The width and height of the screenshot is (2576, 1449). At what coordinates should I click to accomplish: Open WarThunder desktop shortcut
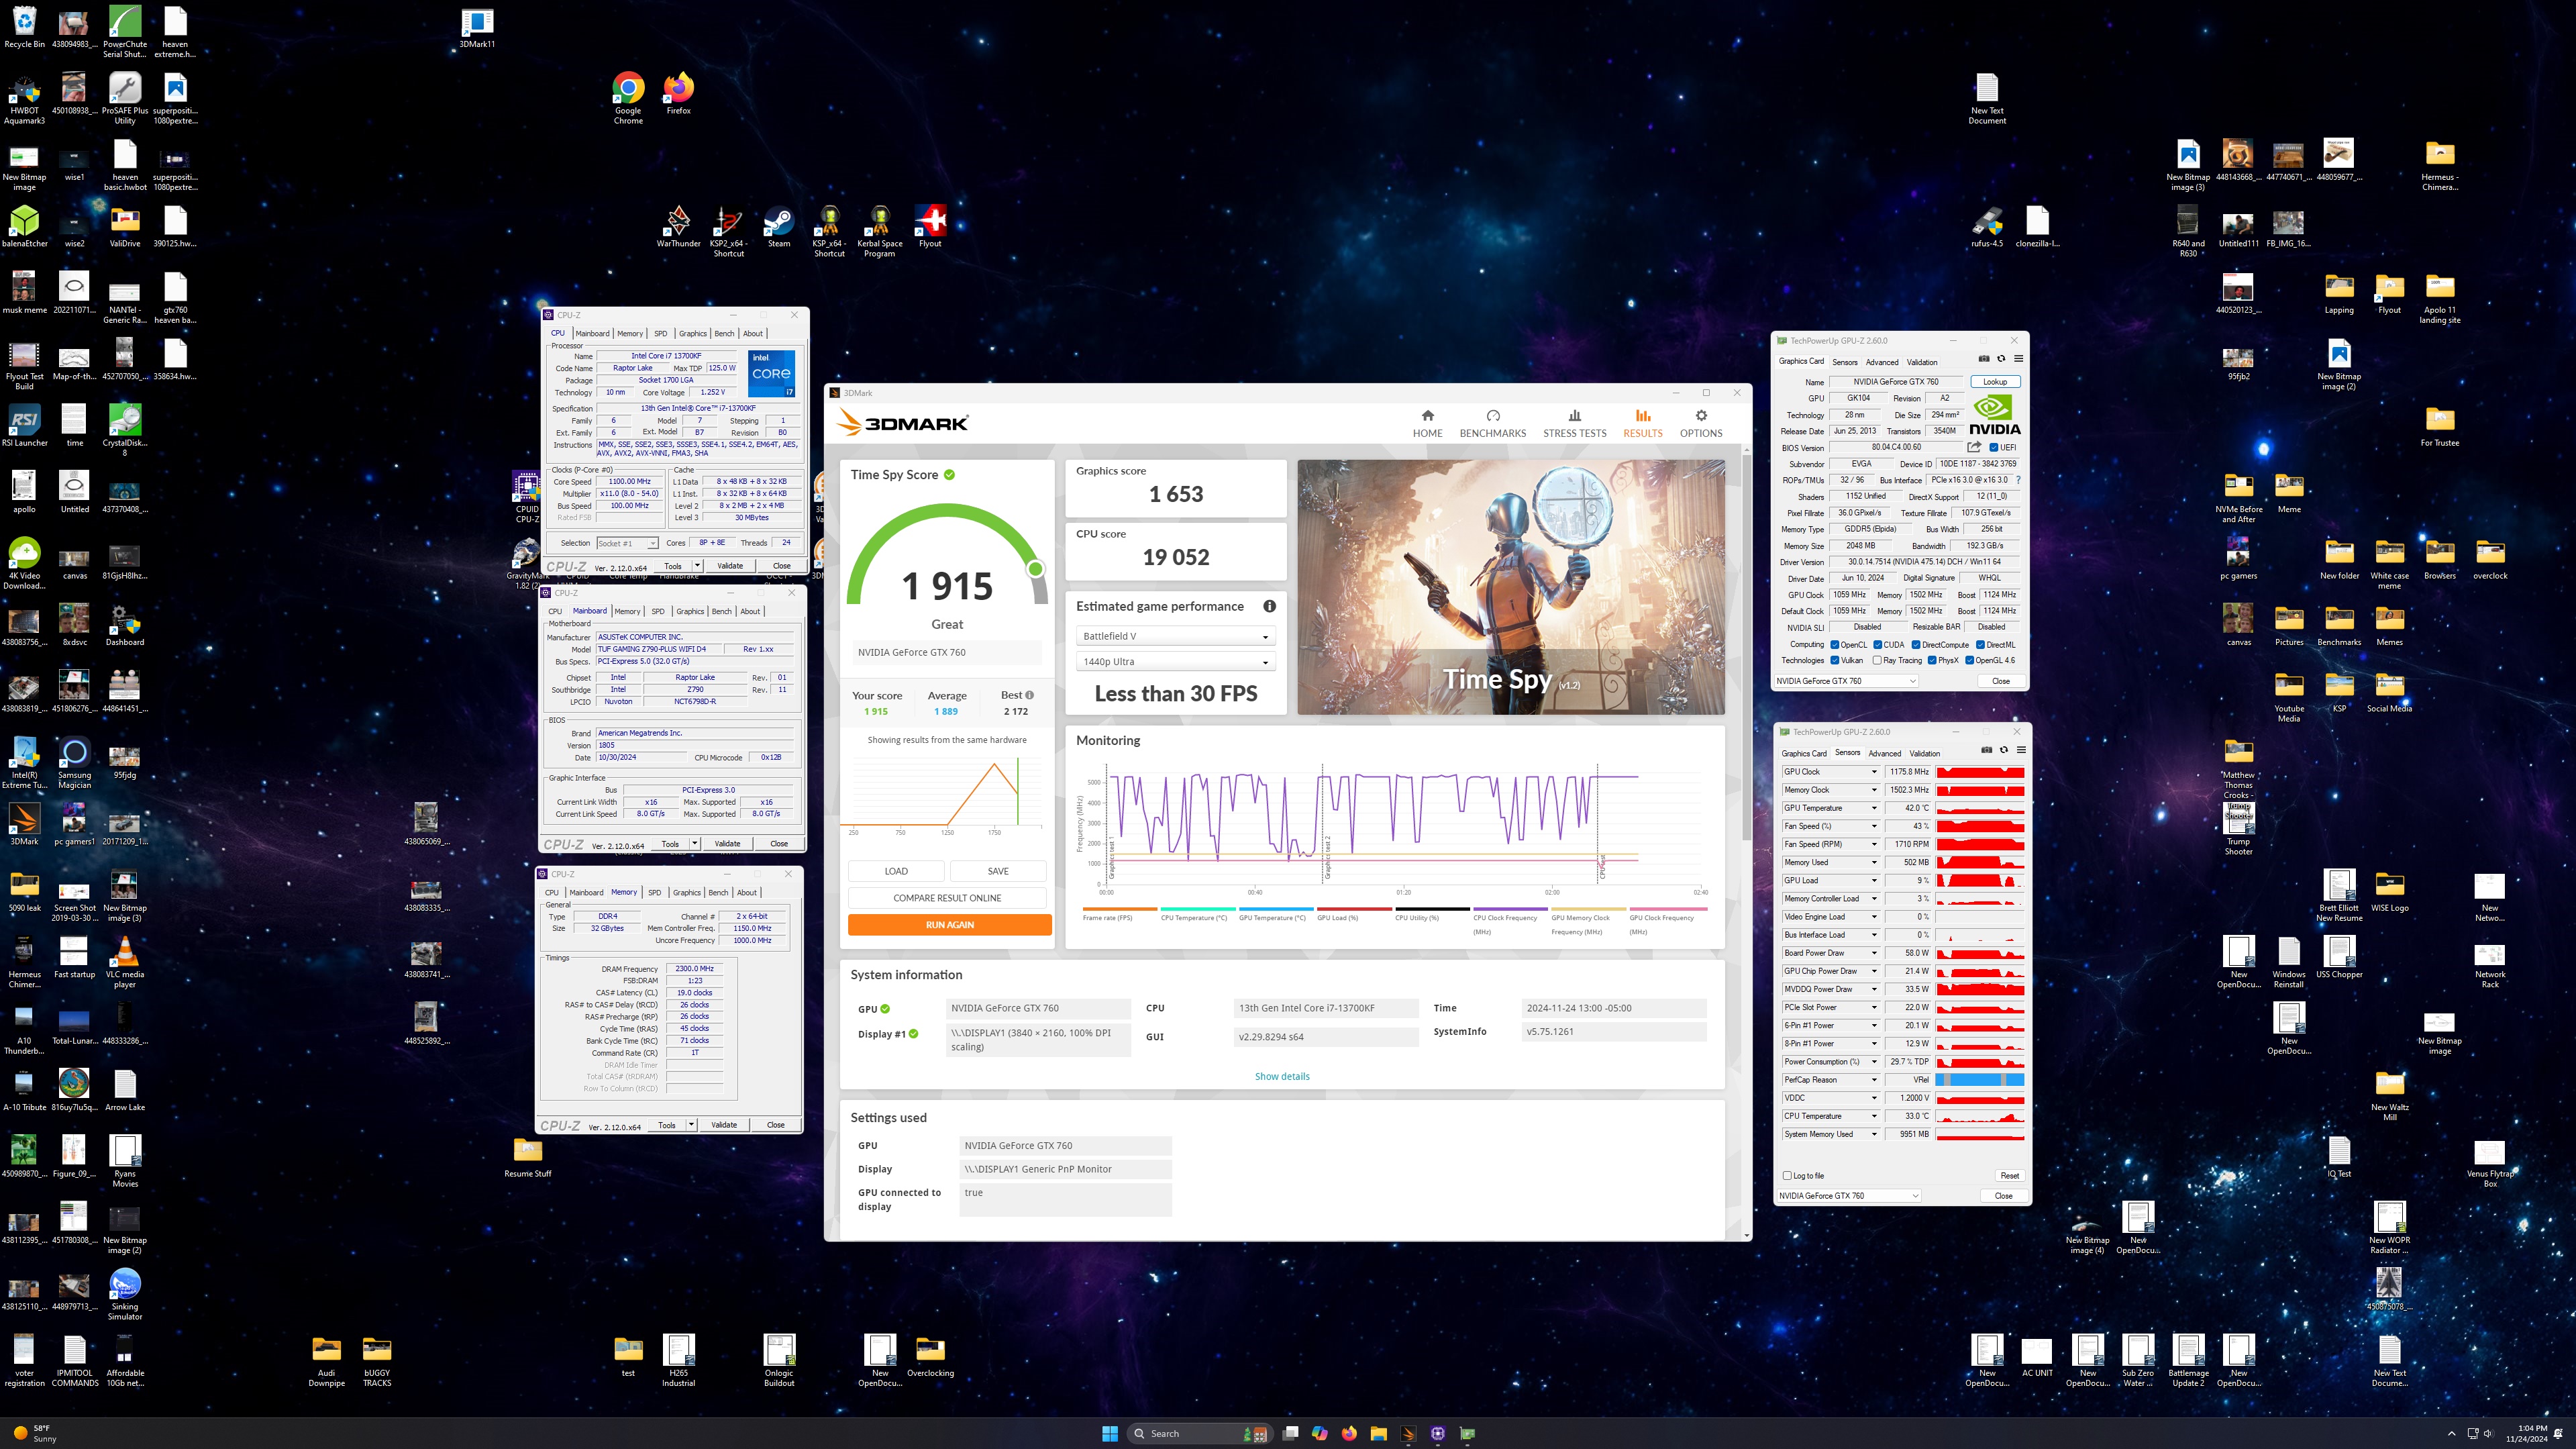tap(678, 226)
